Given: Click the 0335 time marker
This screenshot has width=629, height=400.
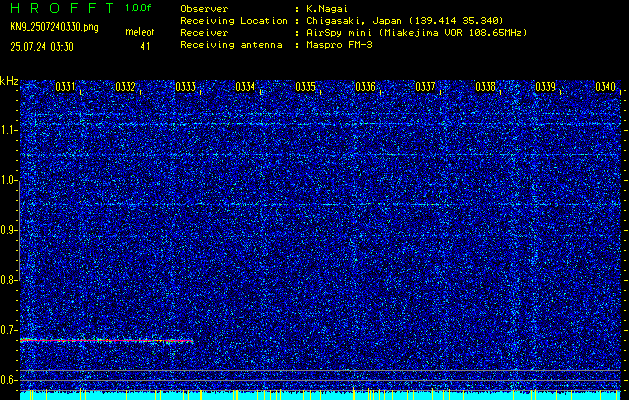Looking at the screenshot, I should (x=305, y=87).
